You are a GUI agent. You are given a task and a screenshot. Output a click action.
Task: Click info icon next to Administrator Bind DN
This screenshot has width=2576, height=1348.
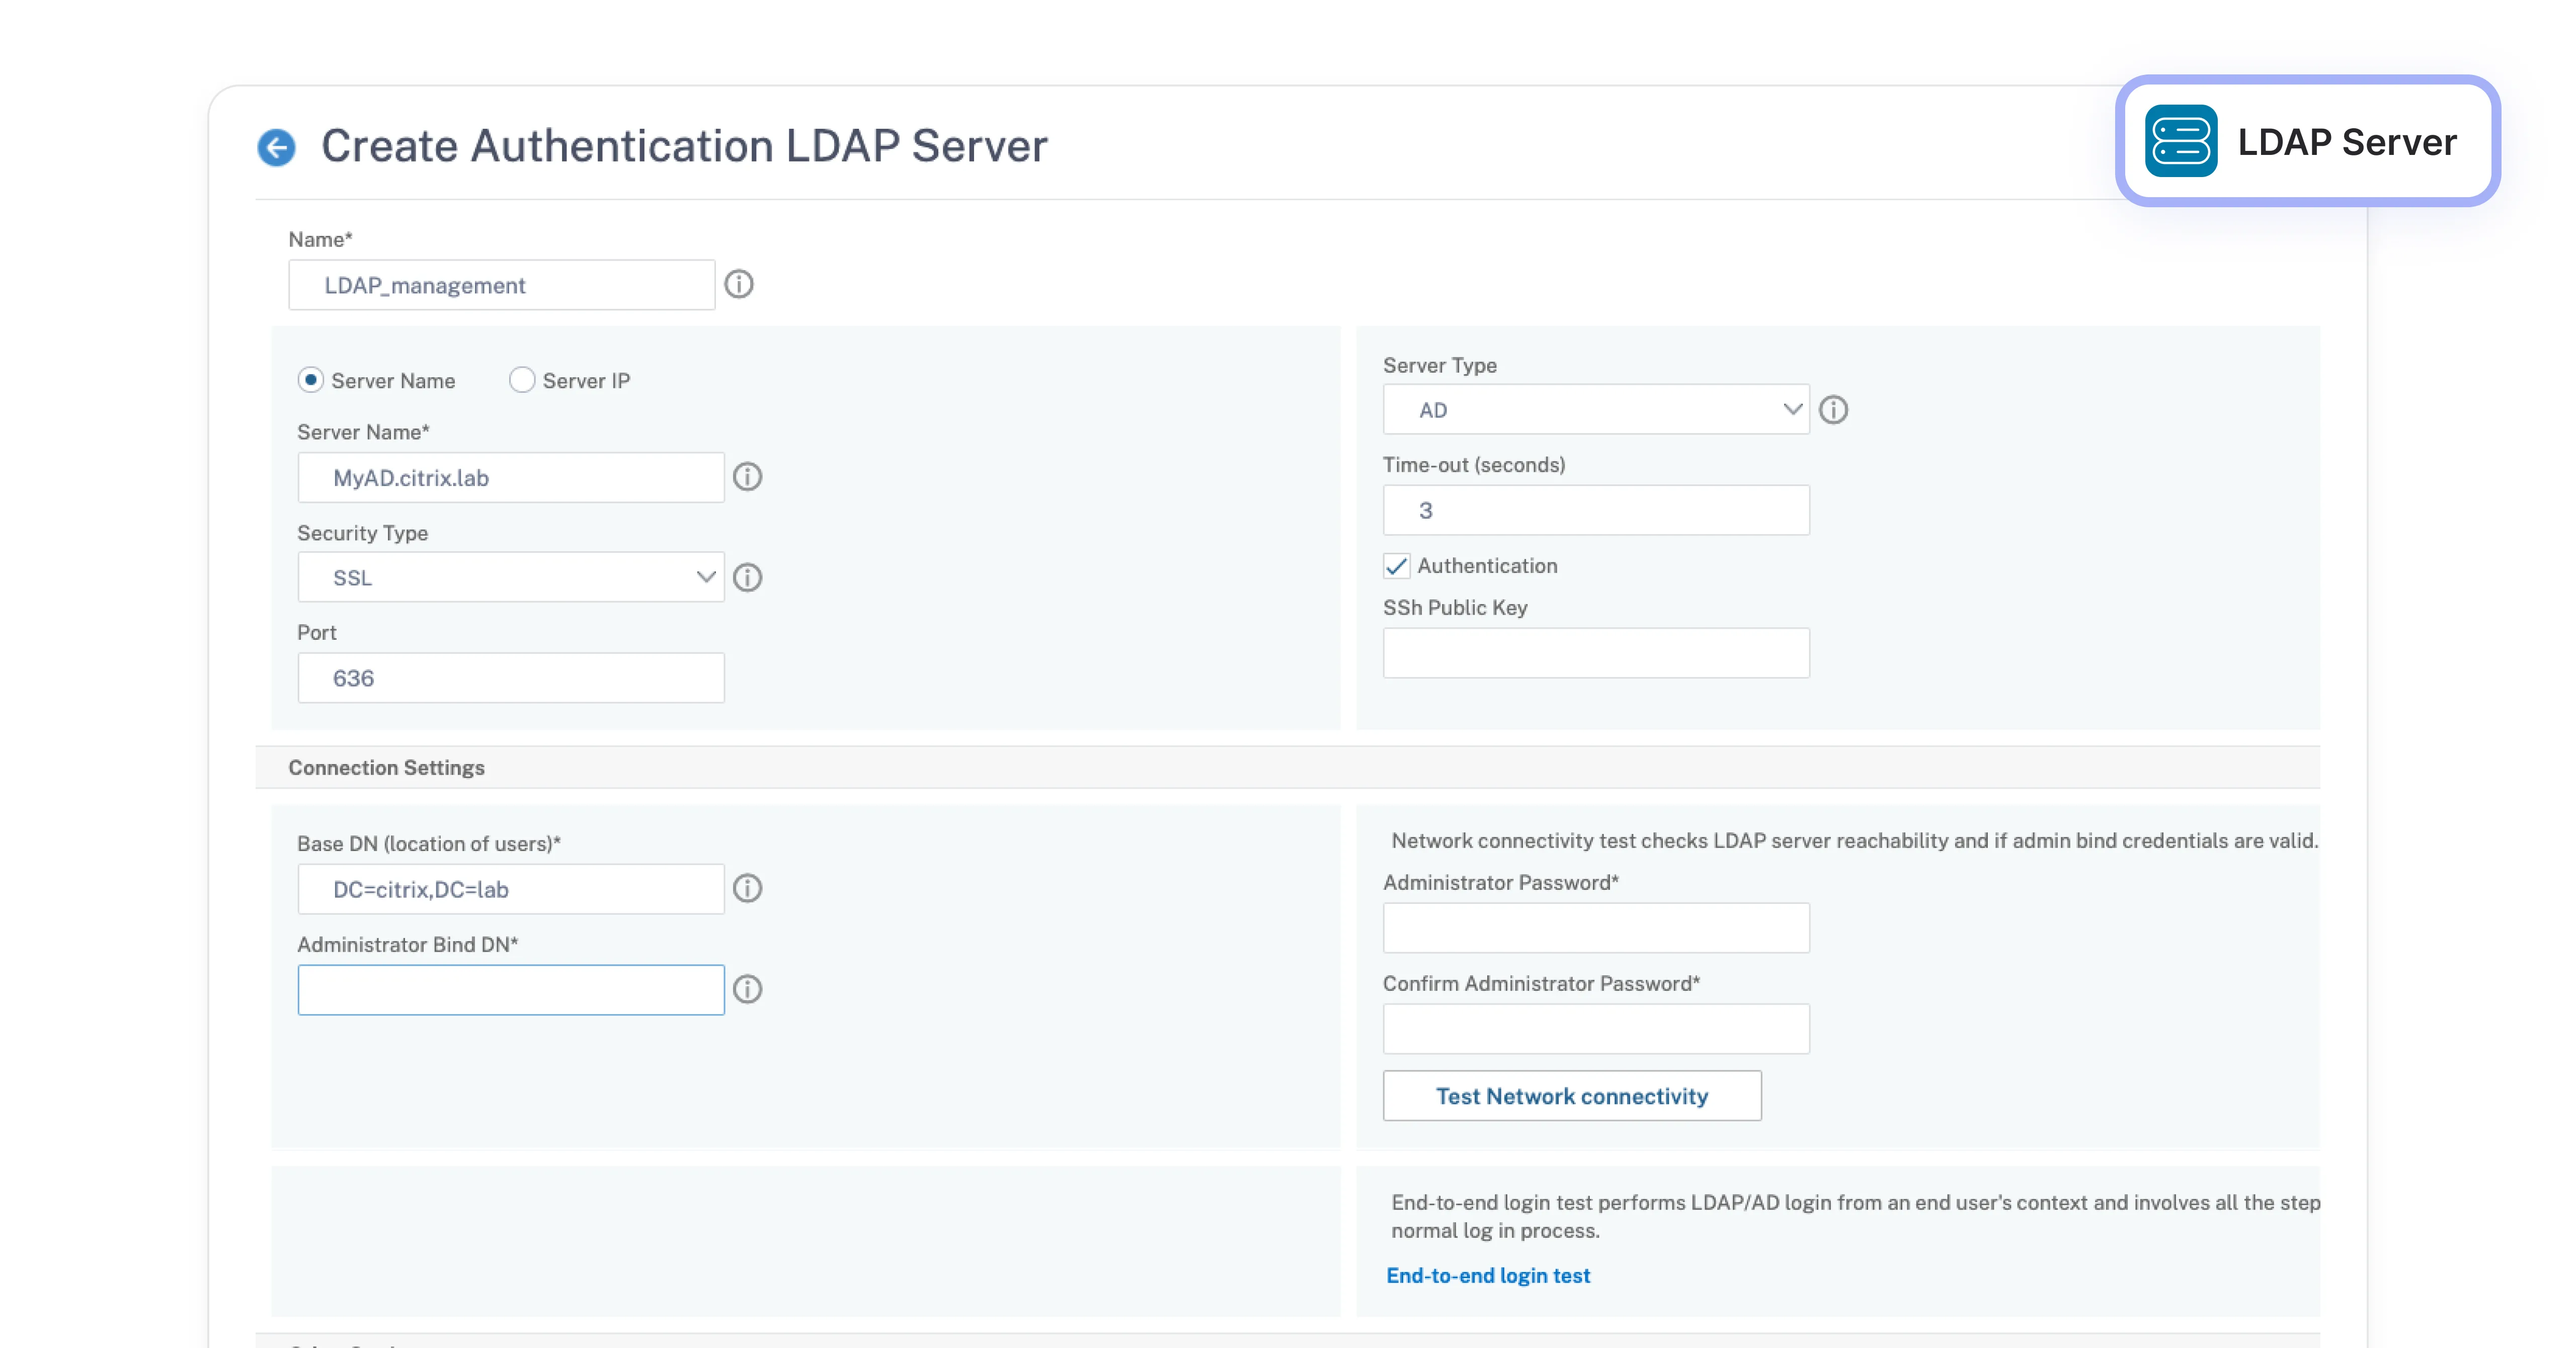point(747,989)
